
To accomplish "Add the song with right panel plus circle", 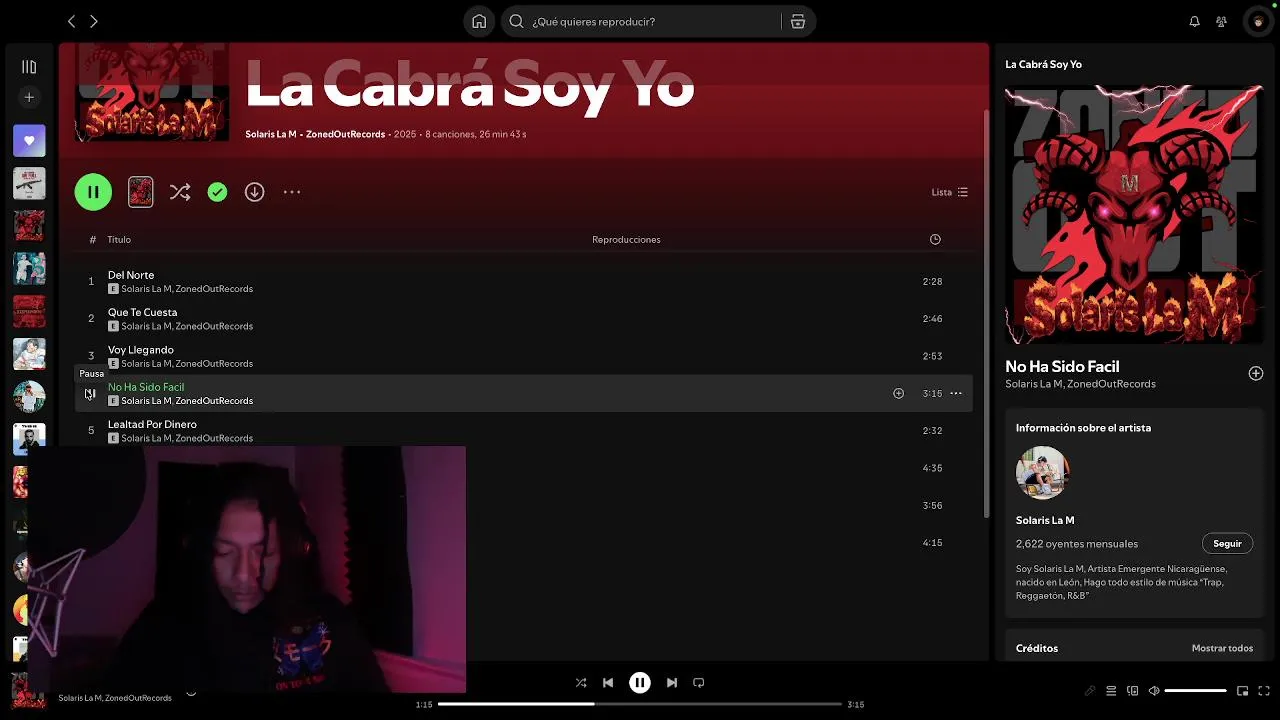I will (x=1255, y=373).
